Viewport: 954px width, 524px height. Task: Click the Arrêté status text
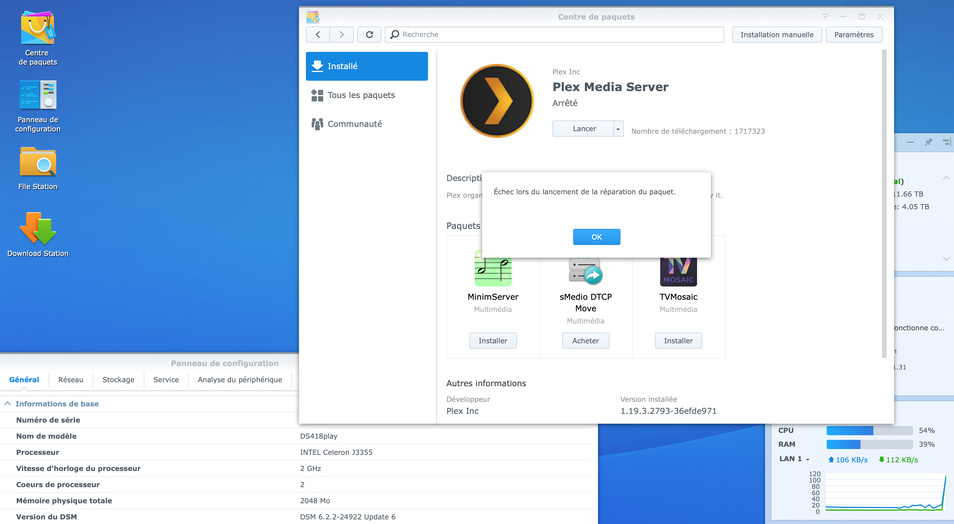coord(565,103)
